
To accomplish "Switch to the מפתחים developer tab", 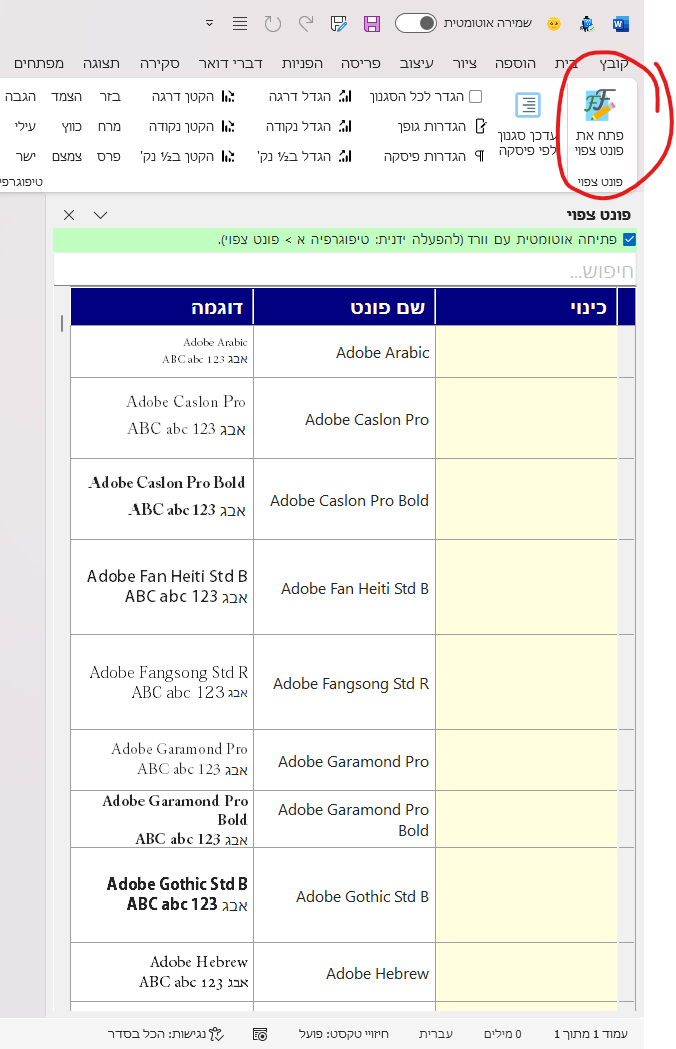I will pyautogui.click(x=39, y=63).
